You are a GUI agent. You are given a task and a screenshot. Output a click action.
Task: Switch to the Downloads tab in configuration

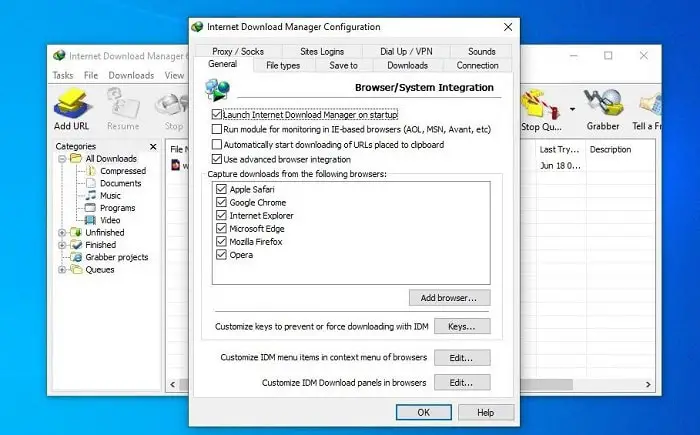tap(408, 65)
